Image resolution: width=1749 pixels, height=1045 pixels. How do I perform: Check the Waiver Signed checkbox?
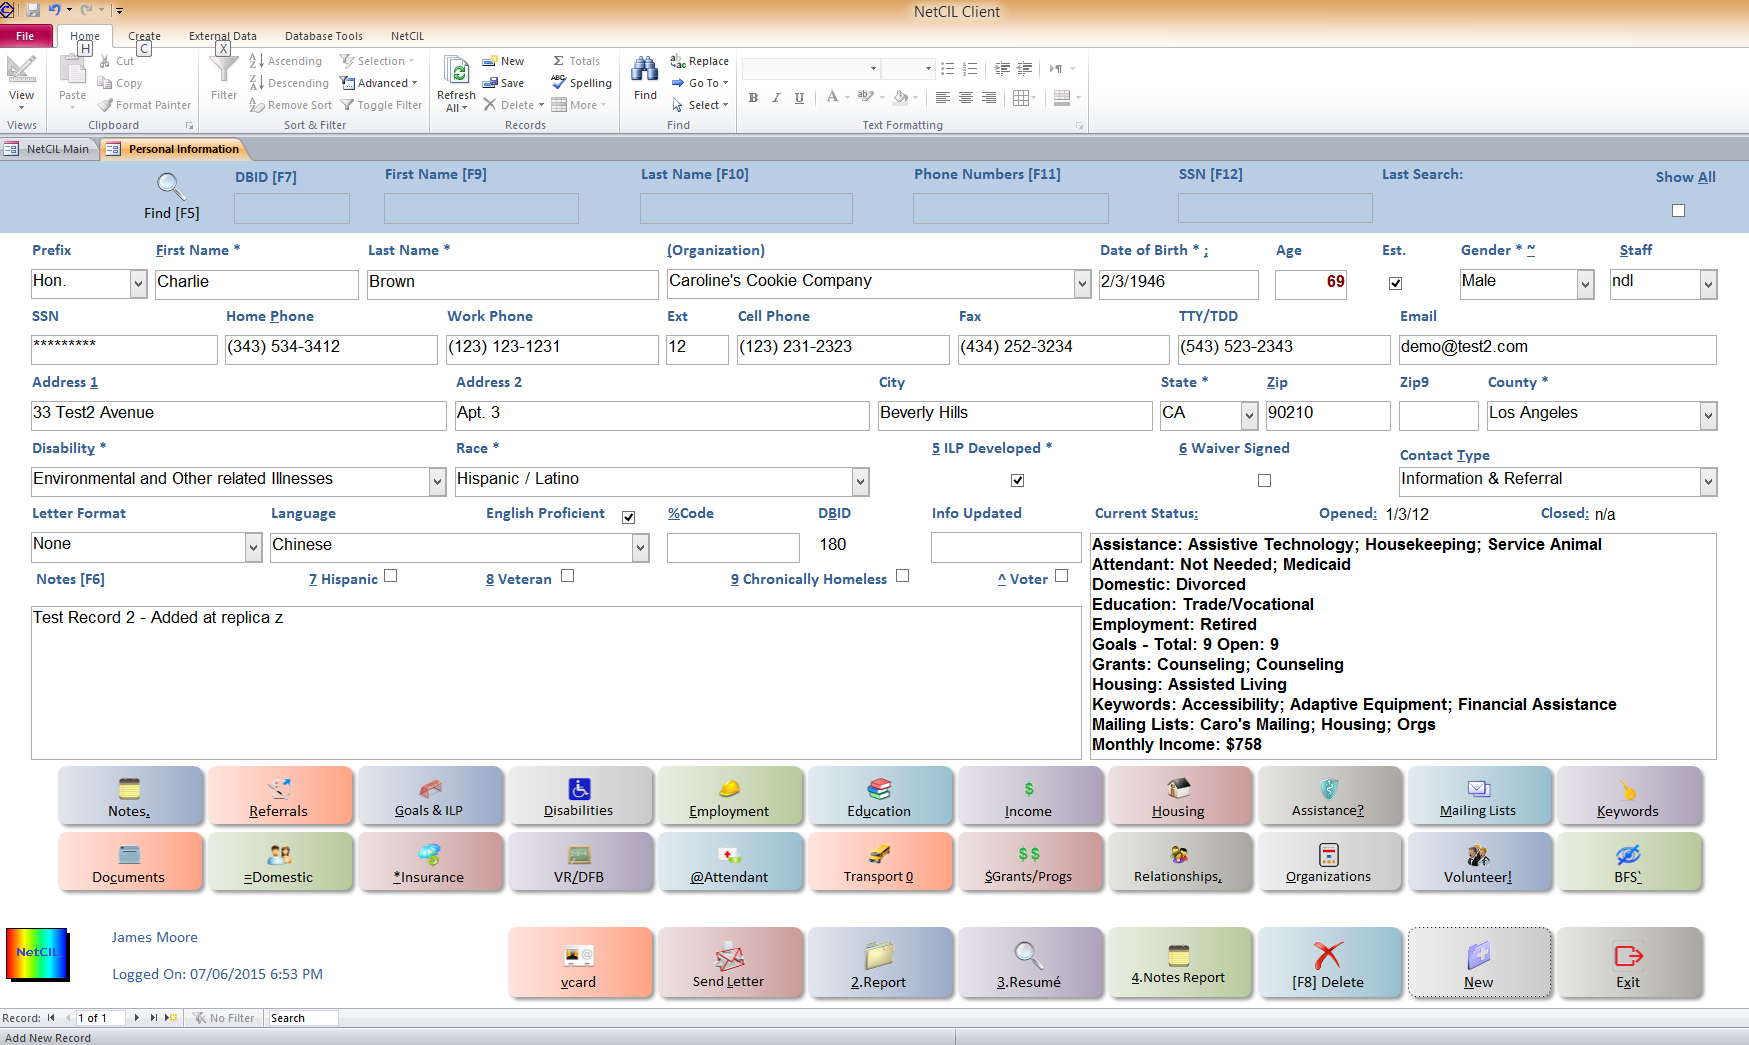point(1264,480)
